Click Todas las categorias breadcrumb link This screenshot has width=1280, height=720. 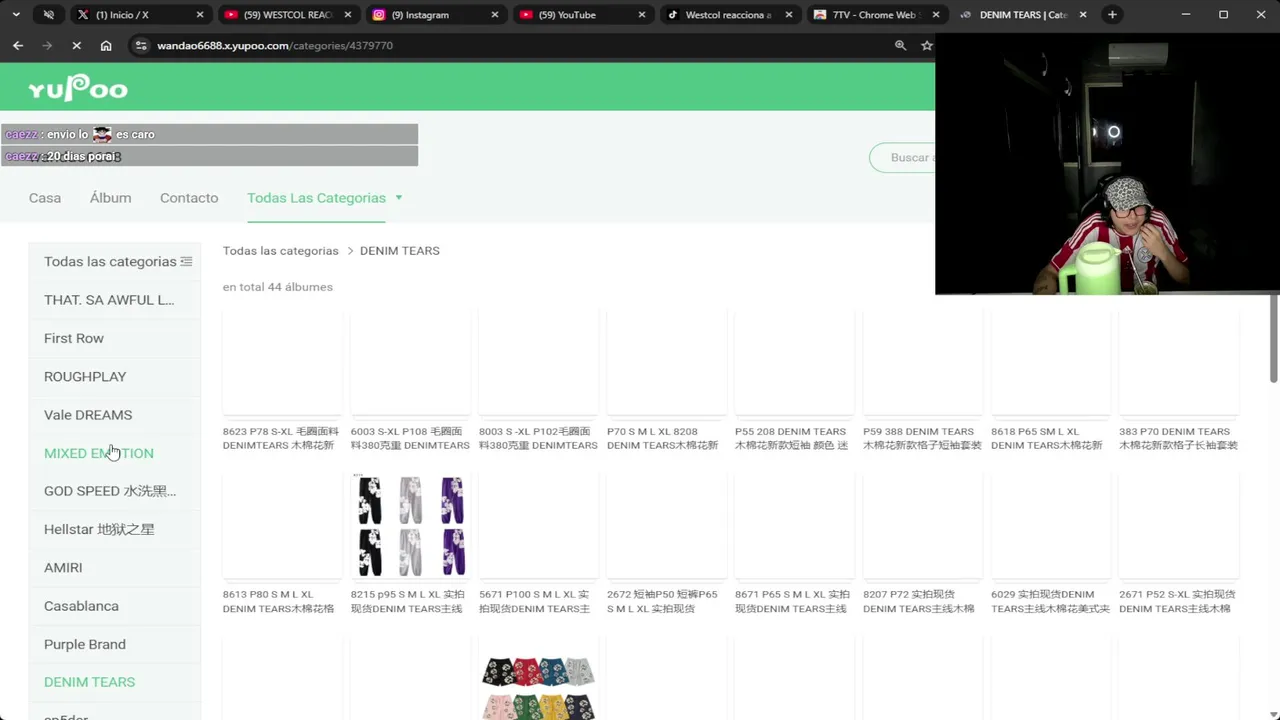(x=281, y=251)
